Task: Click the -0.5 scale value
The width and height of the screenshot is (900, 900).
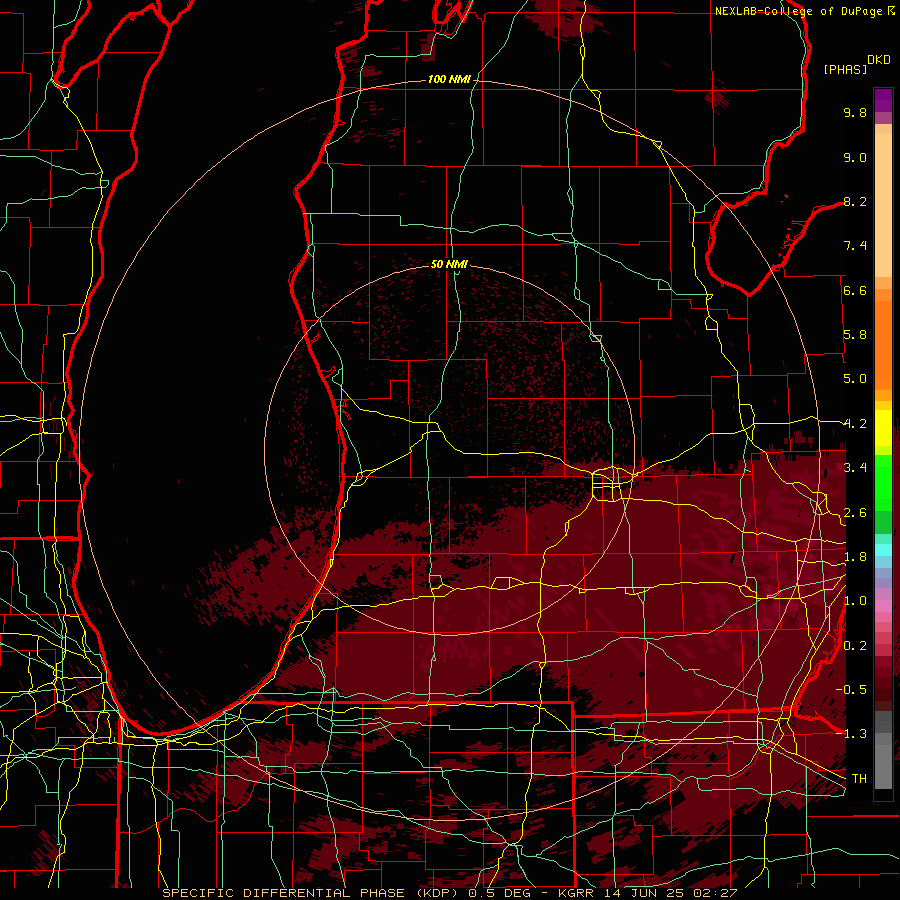Action: (852, 689)
